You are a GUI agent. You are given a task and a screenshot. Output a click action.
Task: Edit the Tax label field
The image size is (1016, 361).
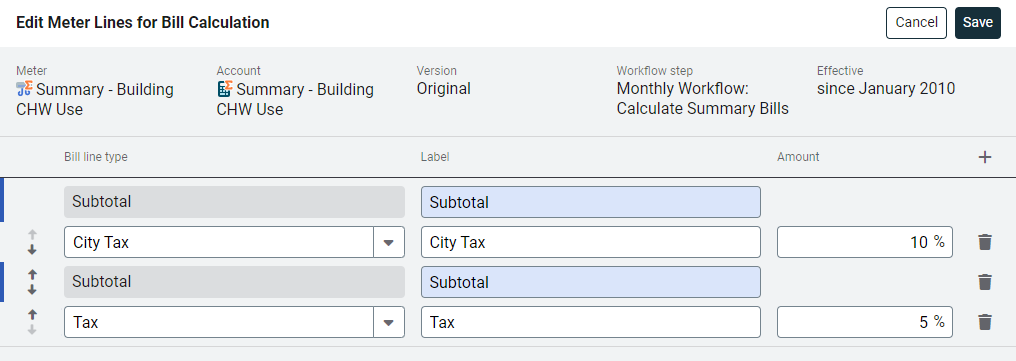590,322
